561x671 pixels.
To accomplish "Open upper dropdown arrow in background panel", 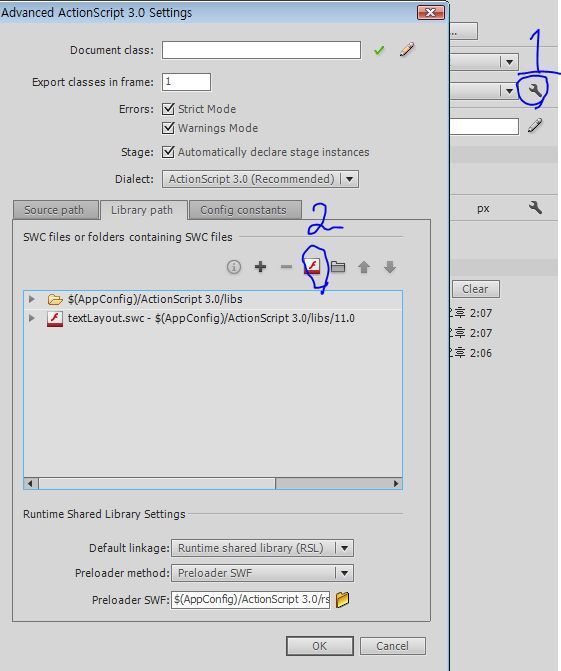I will point(509,62).
